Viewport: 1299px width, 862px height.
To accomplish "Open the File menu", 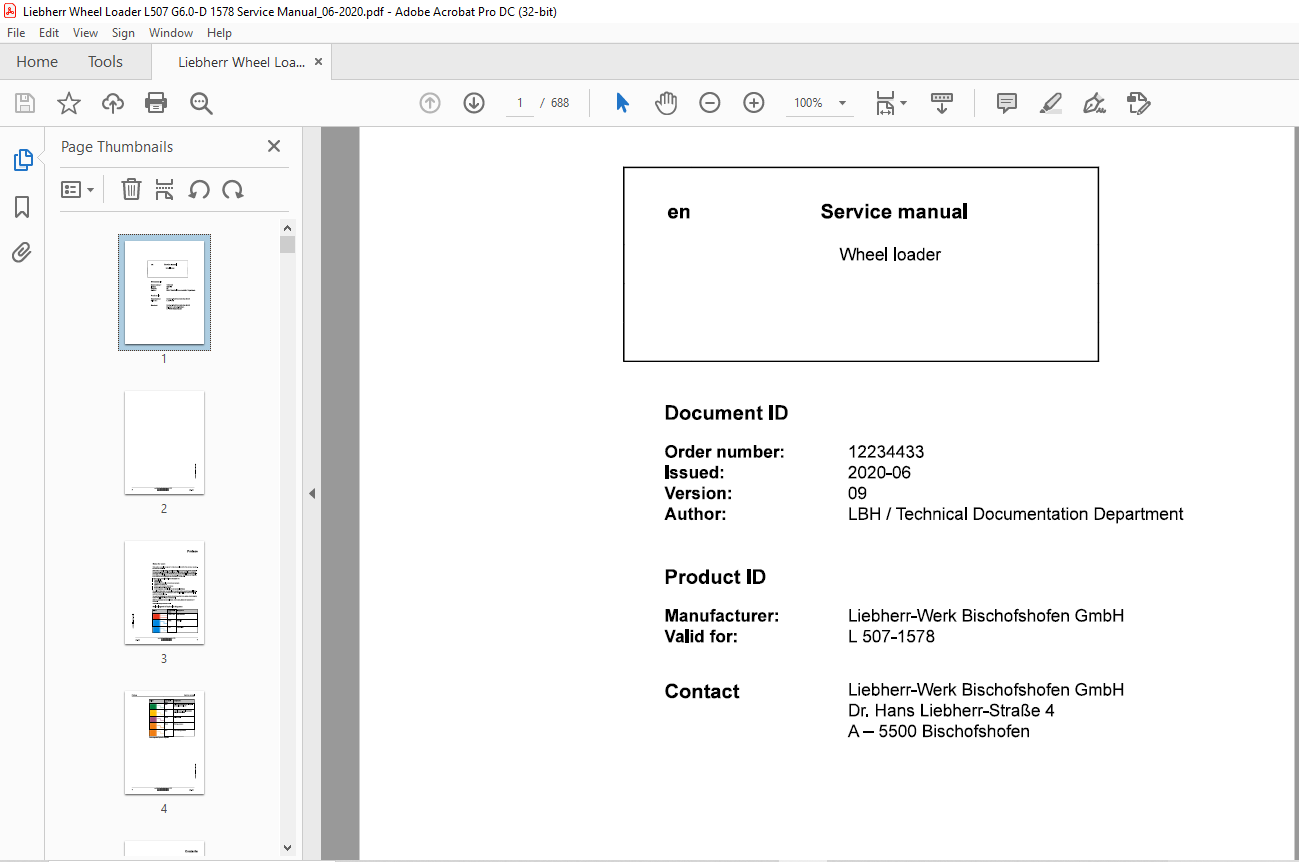I will [x=16, y=33].
